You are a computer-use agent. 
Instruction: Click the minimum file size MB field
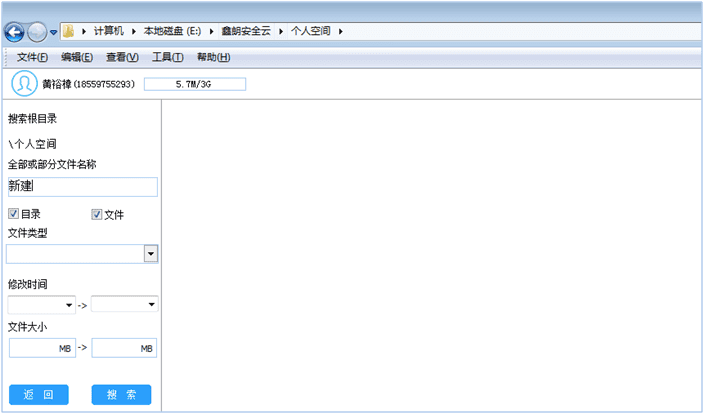(42, 348)
